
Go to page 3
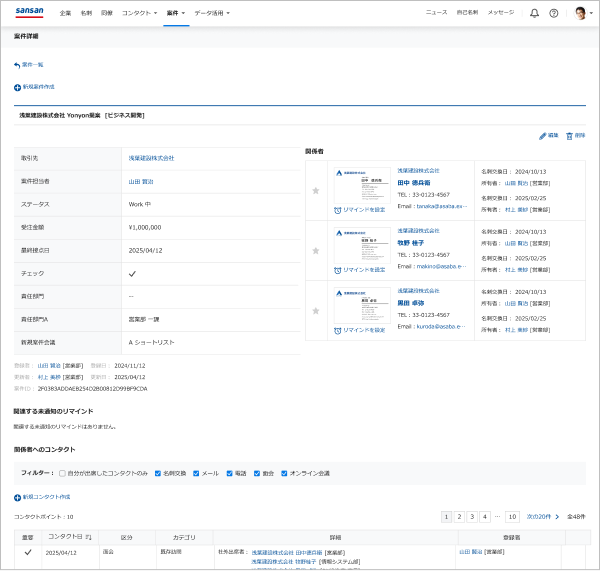click(472, 517)
